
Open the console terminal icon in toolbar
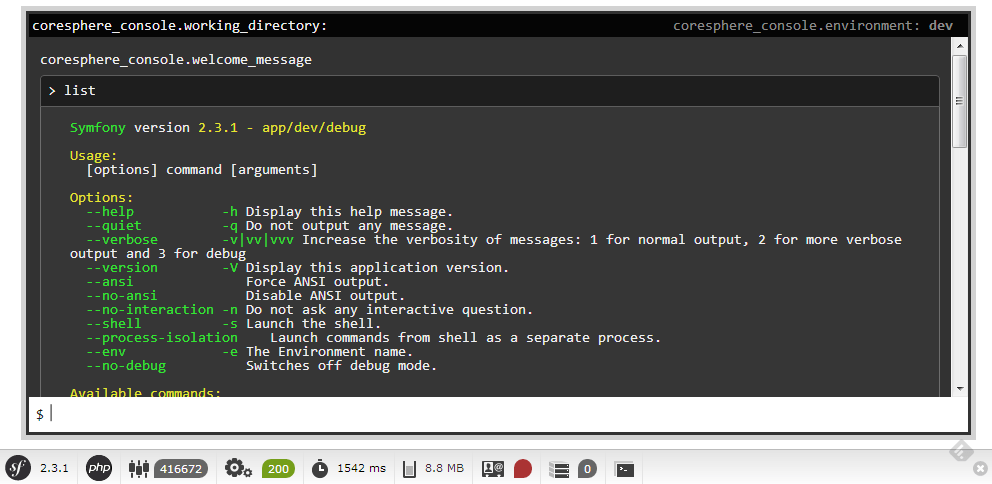click(625, 469)
